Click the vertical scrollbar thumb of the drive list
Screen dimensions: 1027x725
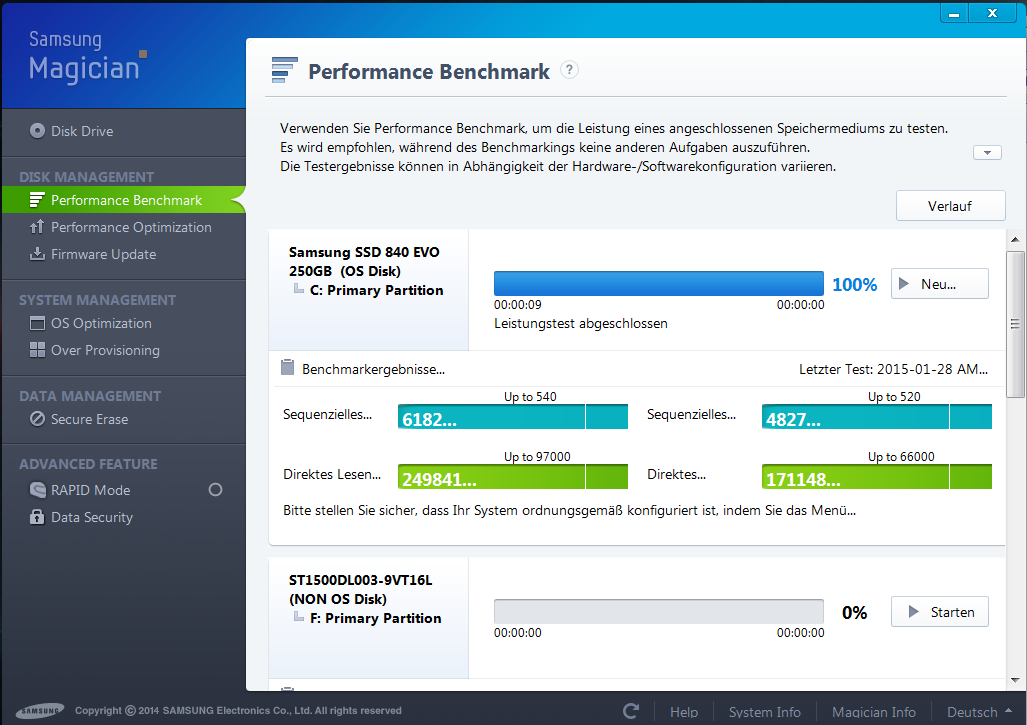pyautogui.click(x=1015, y=324)
